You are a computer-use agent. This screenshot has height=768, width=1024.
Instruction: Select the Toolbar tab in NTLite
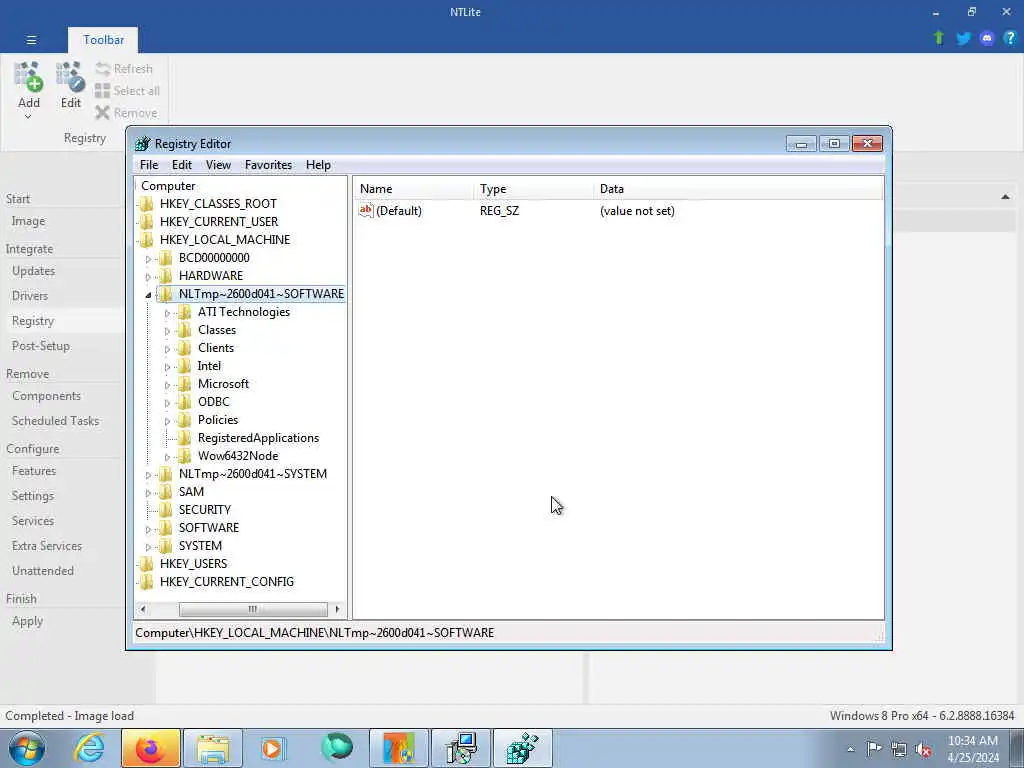[x=103, y=40]
